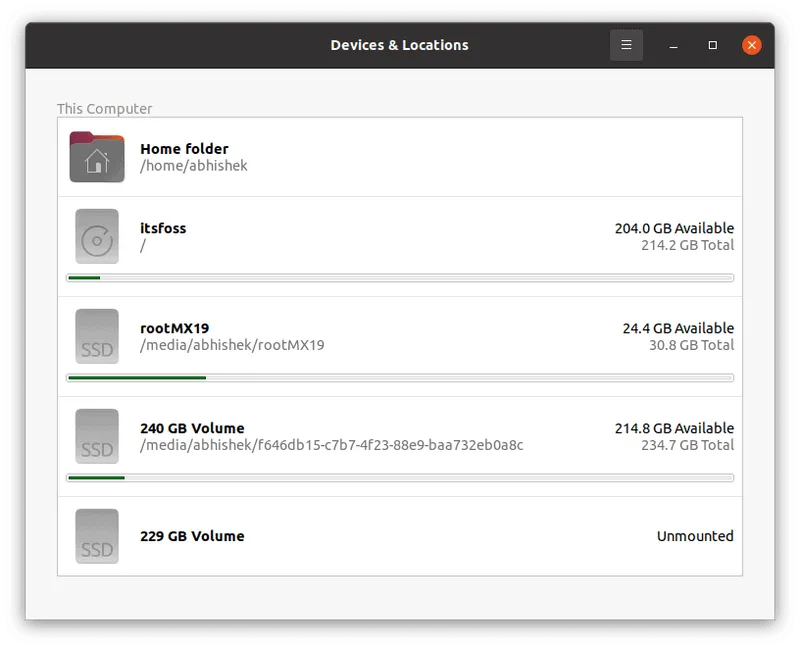Close the Devices & Locations window
The width and height of the screenshot is (800, 648).
[x=752, y=45]
